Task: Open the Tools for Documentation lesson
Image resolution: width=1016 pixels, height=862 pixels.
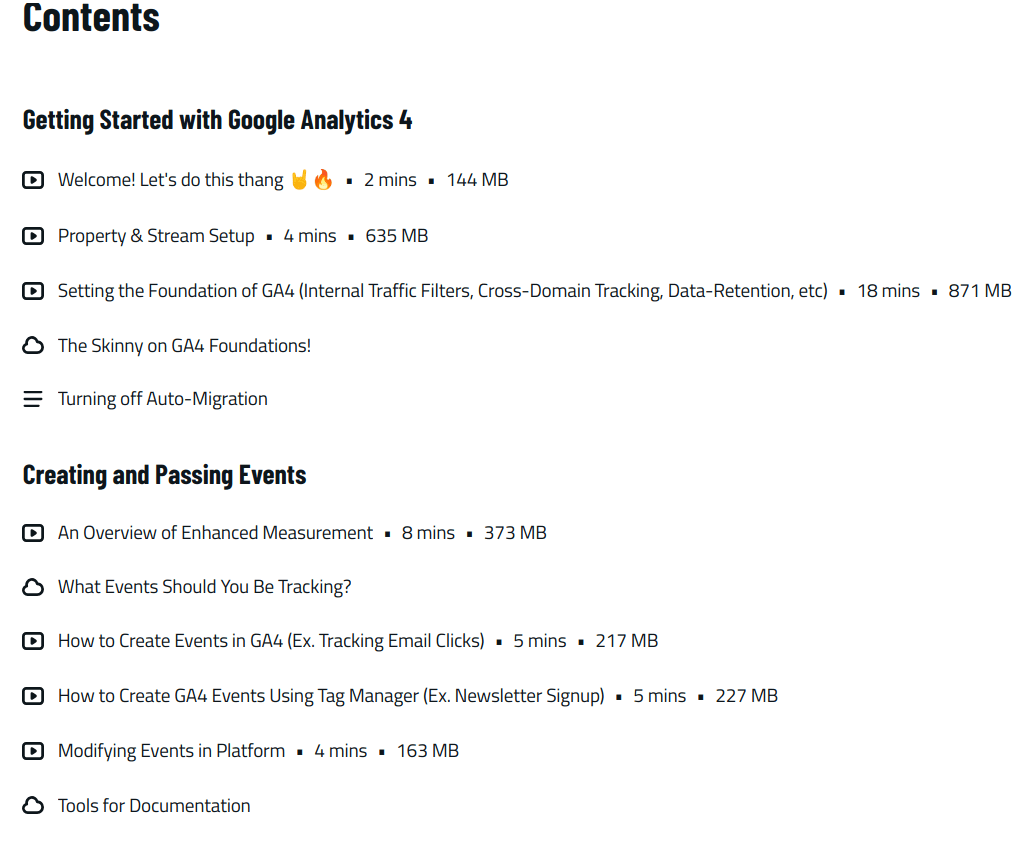Action: (154, 805)
